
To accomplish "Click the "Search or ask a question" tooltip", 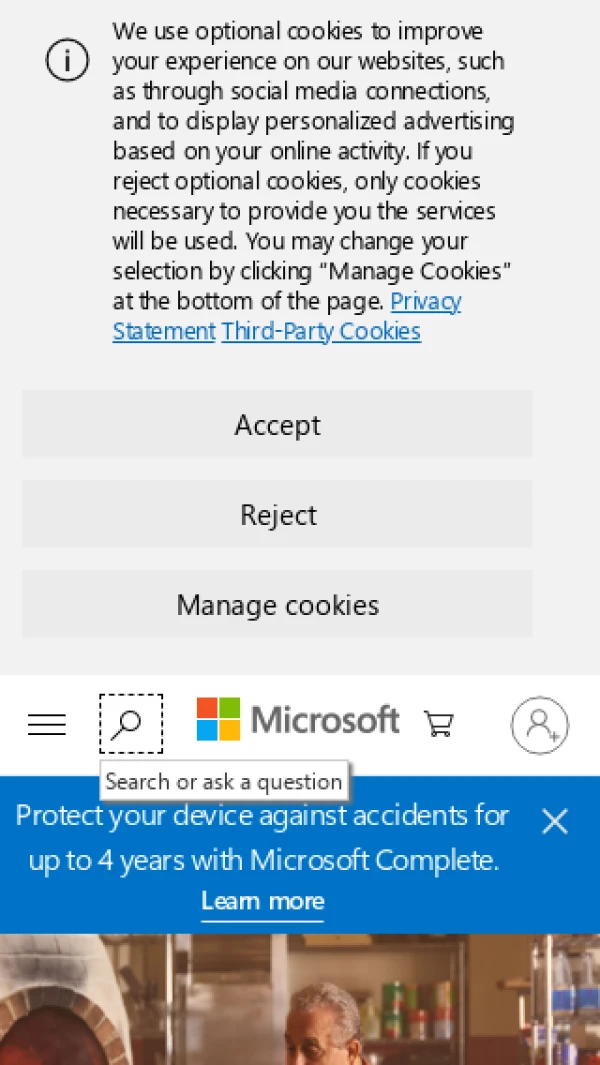I will click(224, 781).
